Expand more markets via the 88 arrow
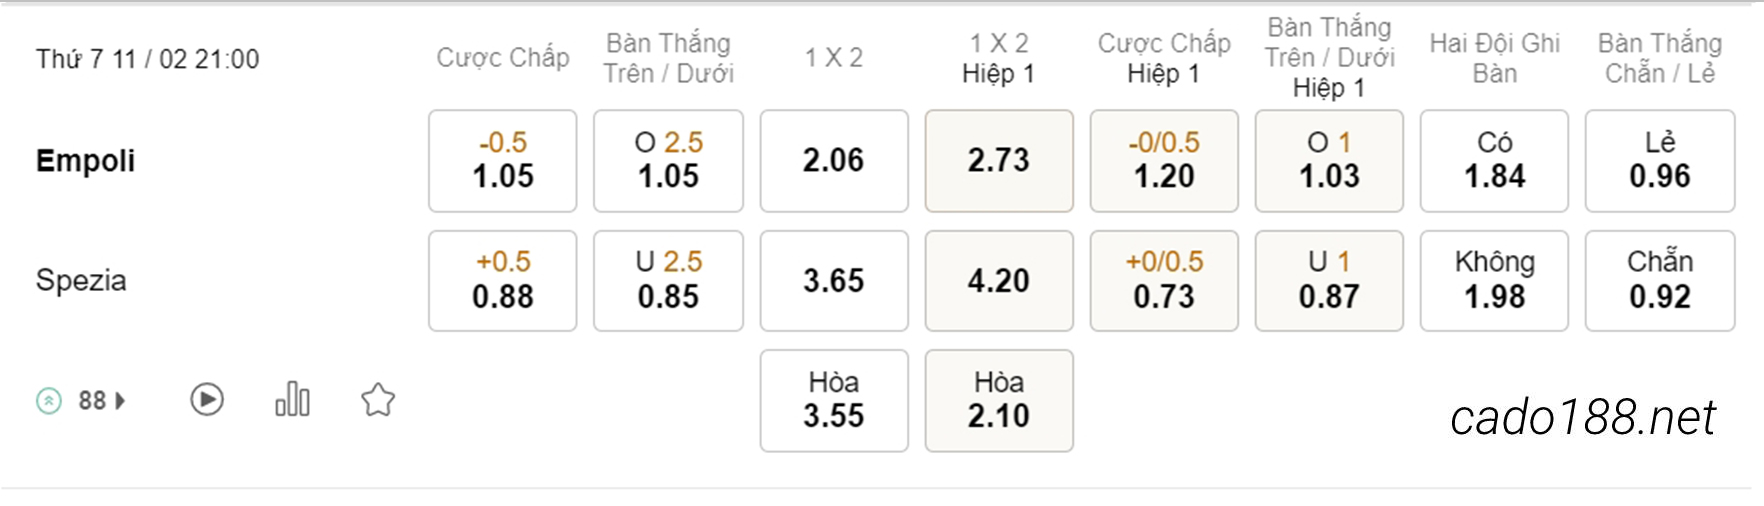Screen dimensions: 1764x506 tap(102, 401)
